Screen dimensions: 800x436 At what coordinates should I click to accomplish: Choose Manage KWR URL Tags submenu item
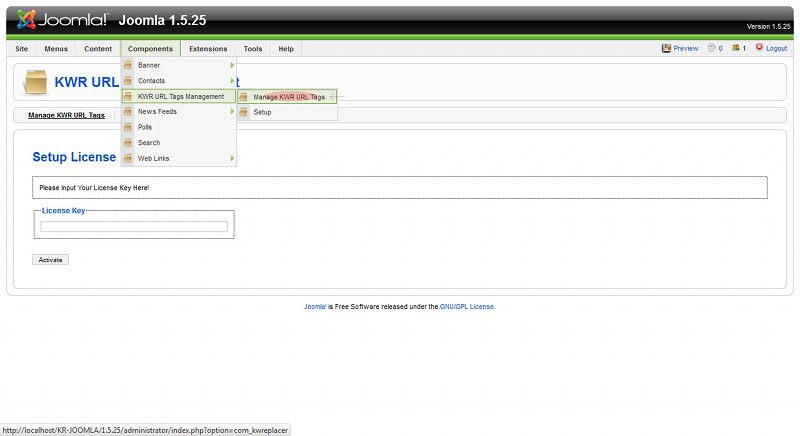[287, 97]
